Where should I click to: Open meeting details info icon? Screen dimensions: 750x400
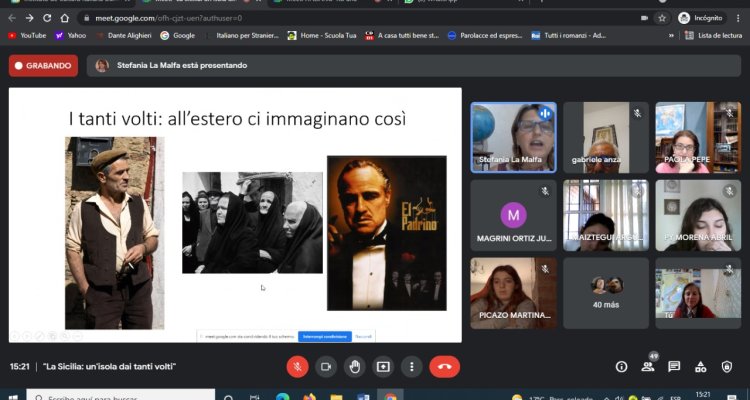(x=621, y=367)
